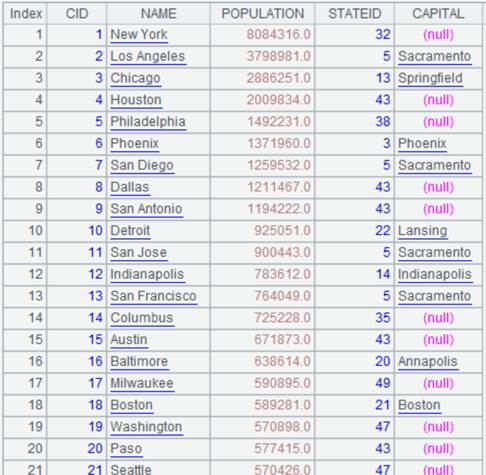Image resolution: width=486 pixels, height=475 pixels.
Task: Select population value 925051.0
Action: click(x=283, y=231)
